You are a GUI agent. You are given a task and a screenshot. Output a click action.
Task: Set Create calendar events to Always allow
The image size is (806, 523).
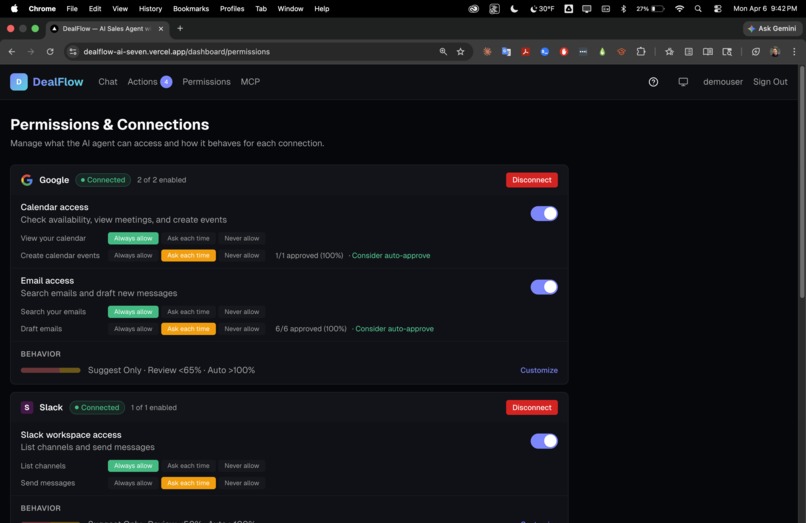point(133,256)
